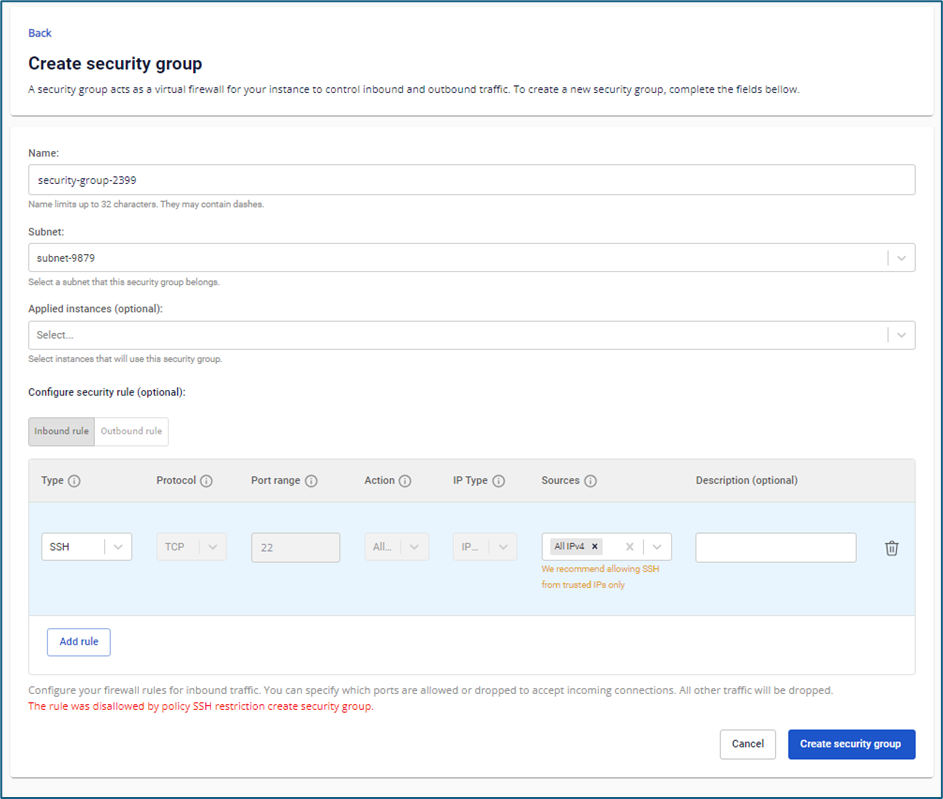943x799 pixels.
Task: Remove the All IPv4 source tag
Action: coord(595,547)
